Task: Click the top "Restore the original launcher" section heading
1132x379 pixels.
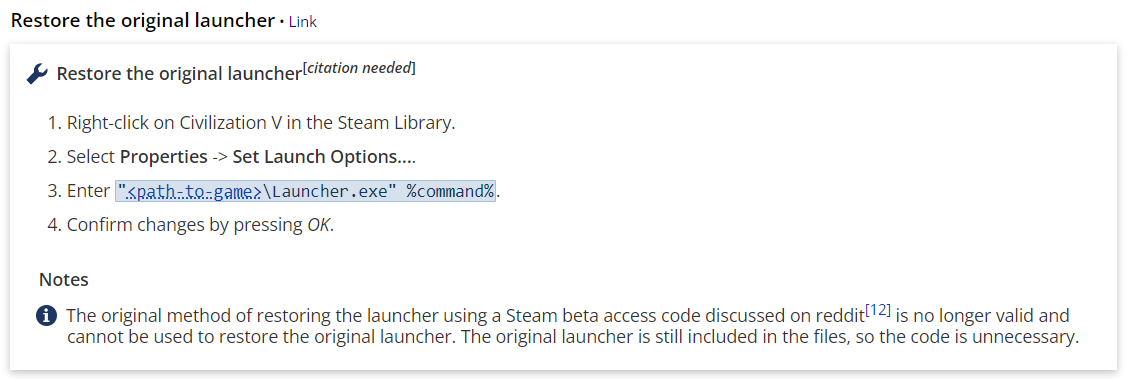Action: point(143,20)
